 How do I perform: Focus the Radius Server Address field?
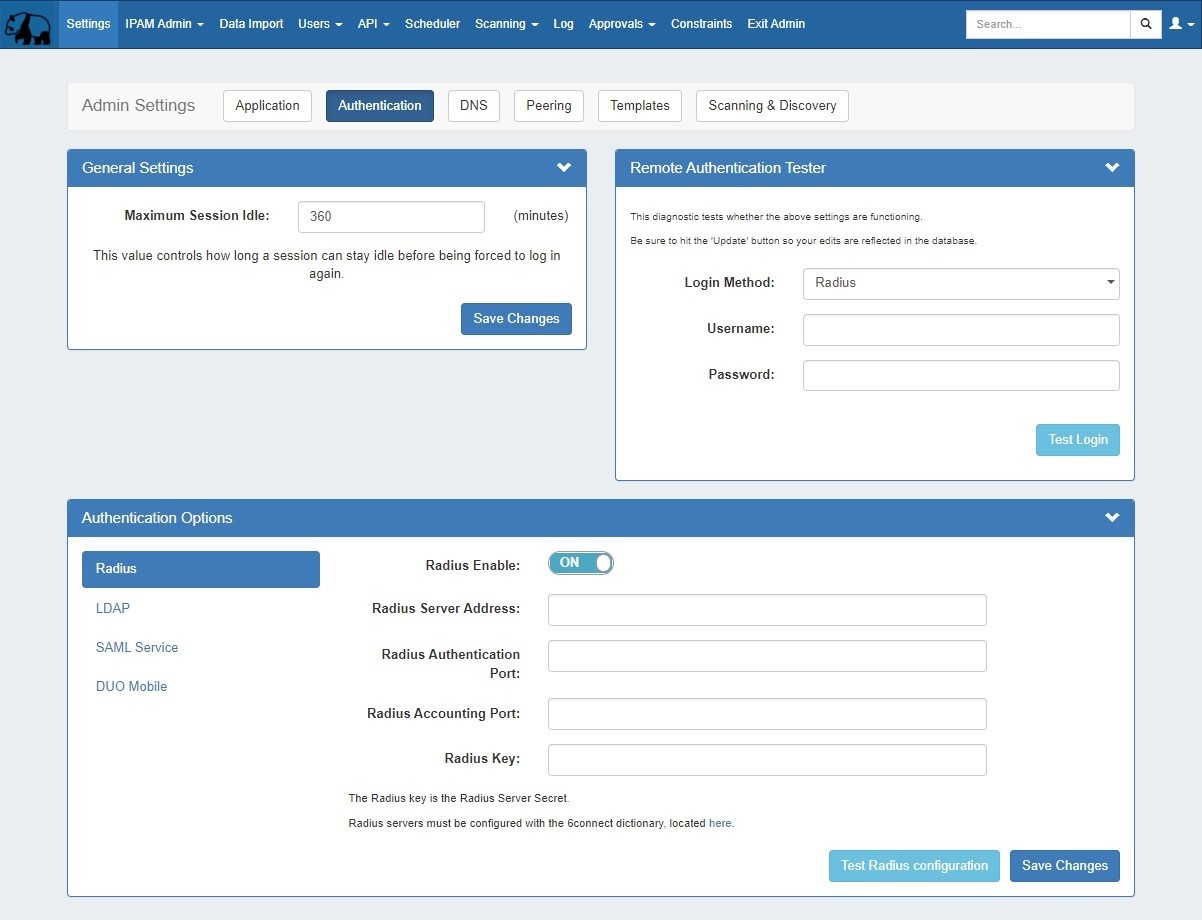[x=767, y=610]
